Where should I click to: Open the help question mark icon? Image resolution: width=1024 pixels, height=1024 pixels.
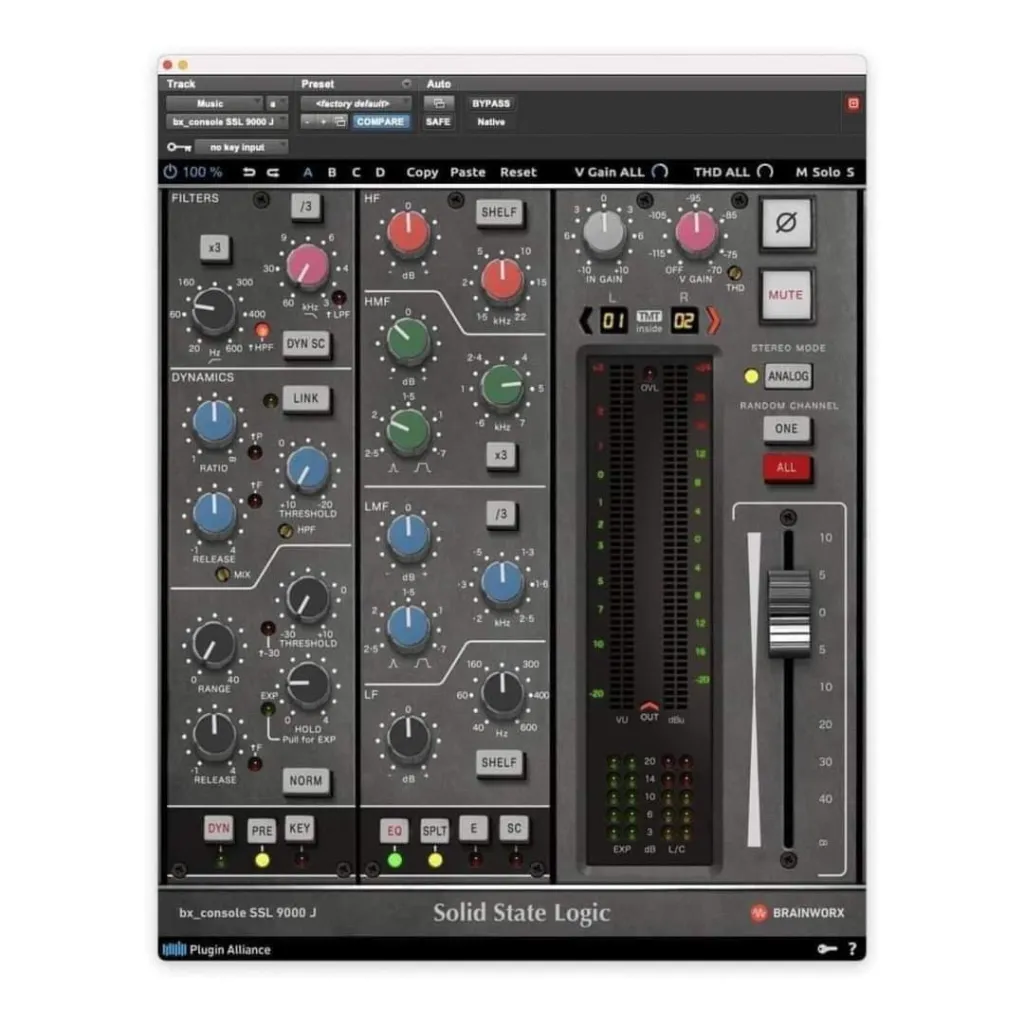(x=852, y=949)
